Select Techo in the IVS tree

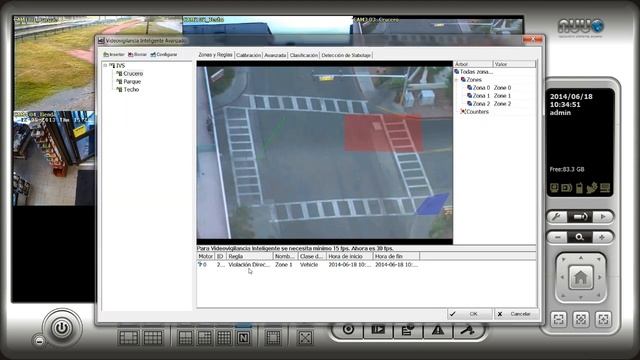pos(131,89)
